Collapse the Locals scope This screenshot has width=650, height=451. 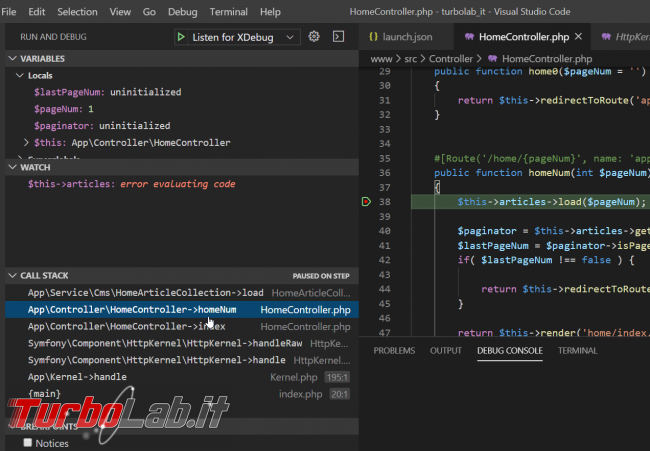(x=19, y=75)
